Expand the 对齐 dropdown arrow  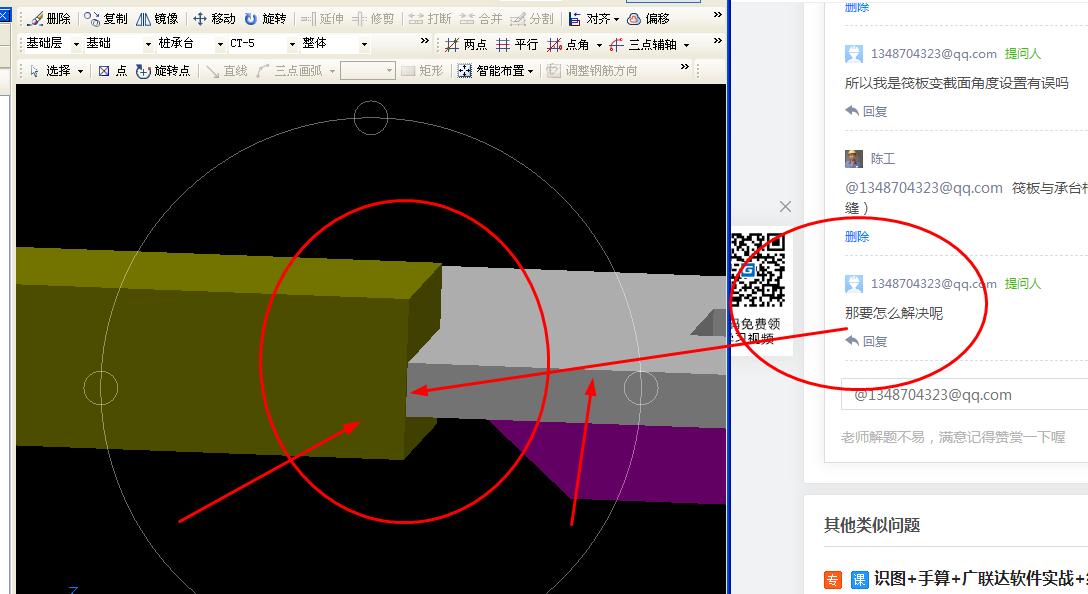click(616, 19)
